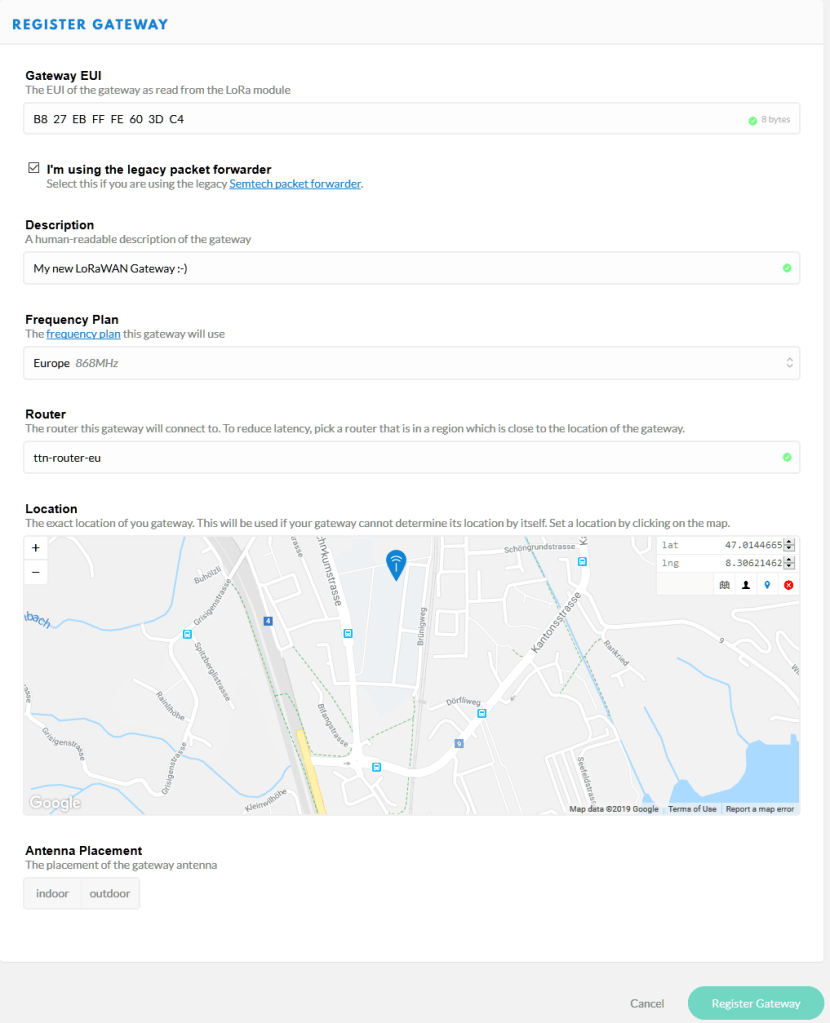The image size is (830, 1023).
Task: Click the REGISTER GATEWAY heading
Action: click(x=88, y=23)
